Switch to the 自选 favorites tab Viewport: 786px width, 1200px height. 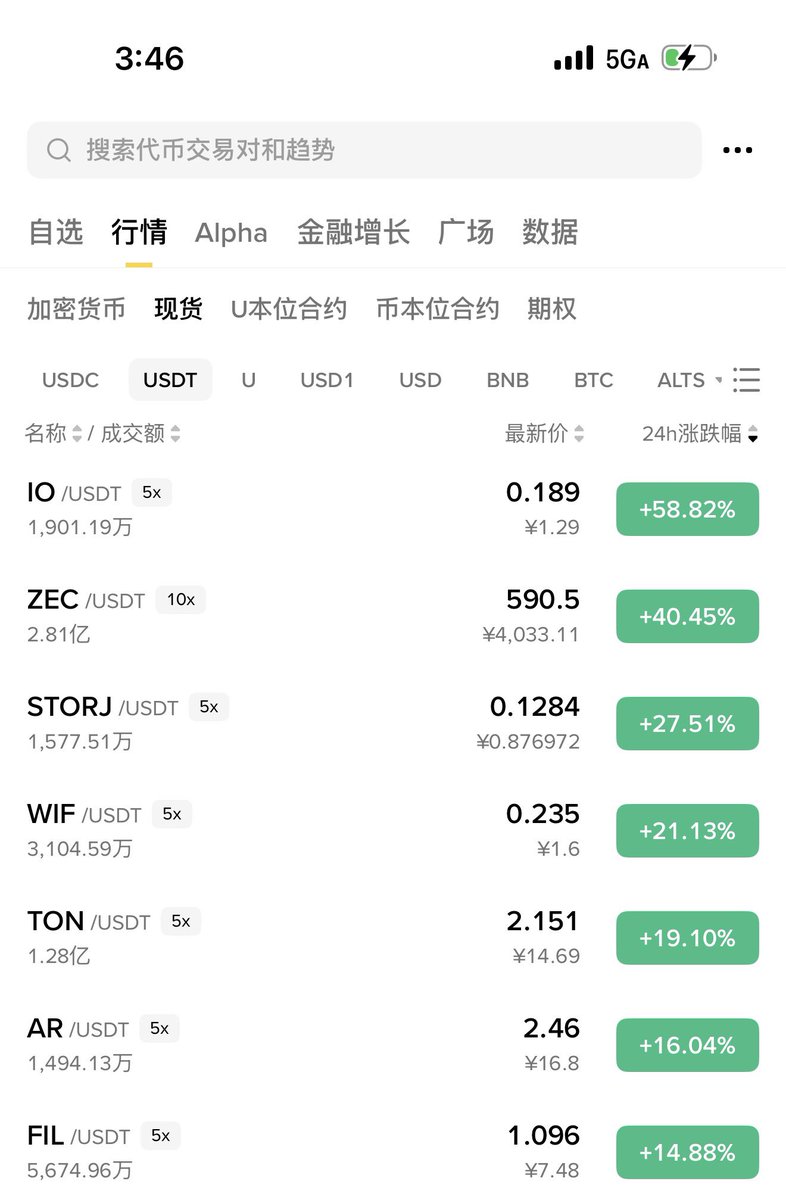pos(55,232)
